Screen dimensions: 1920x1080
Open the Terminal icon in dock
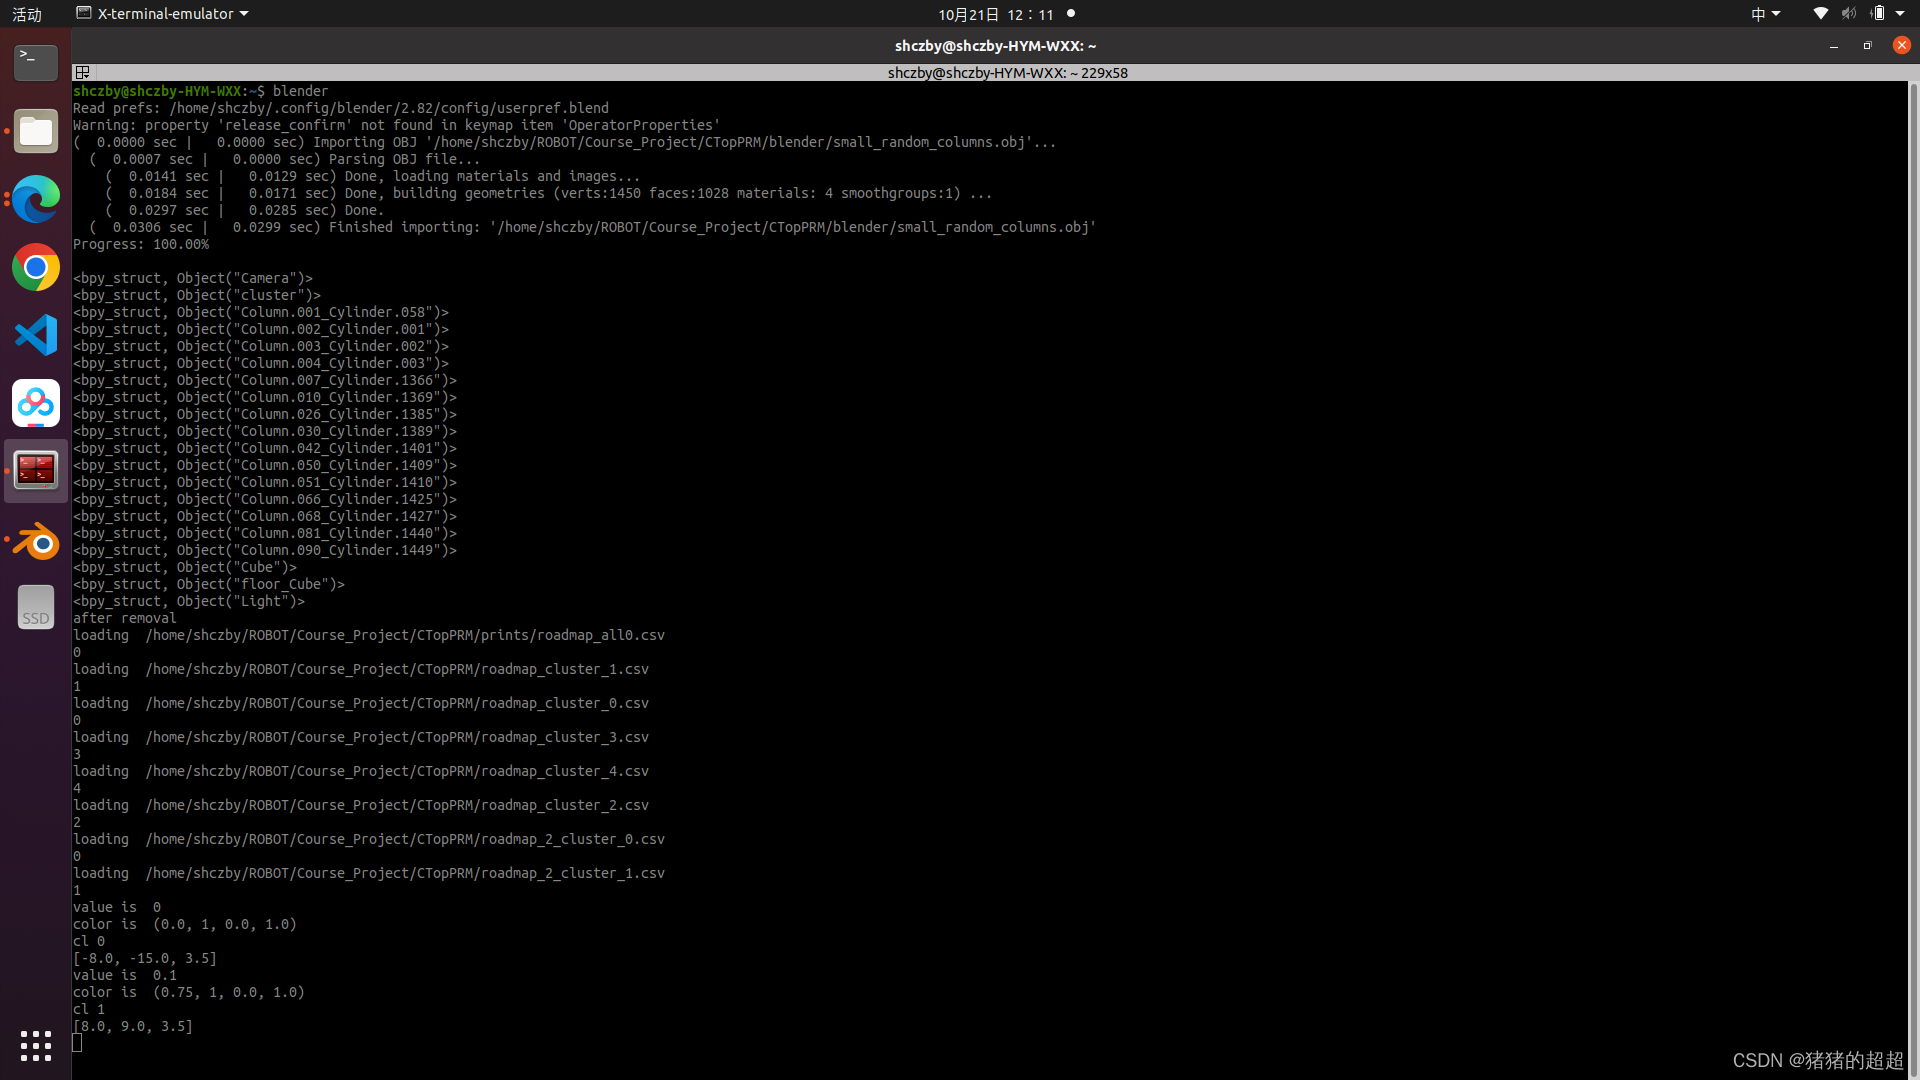point(36,62)
